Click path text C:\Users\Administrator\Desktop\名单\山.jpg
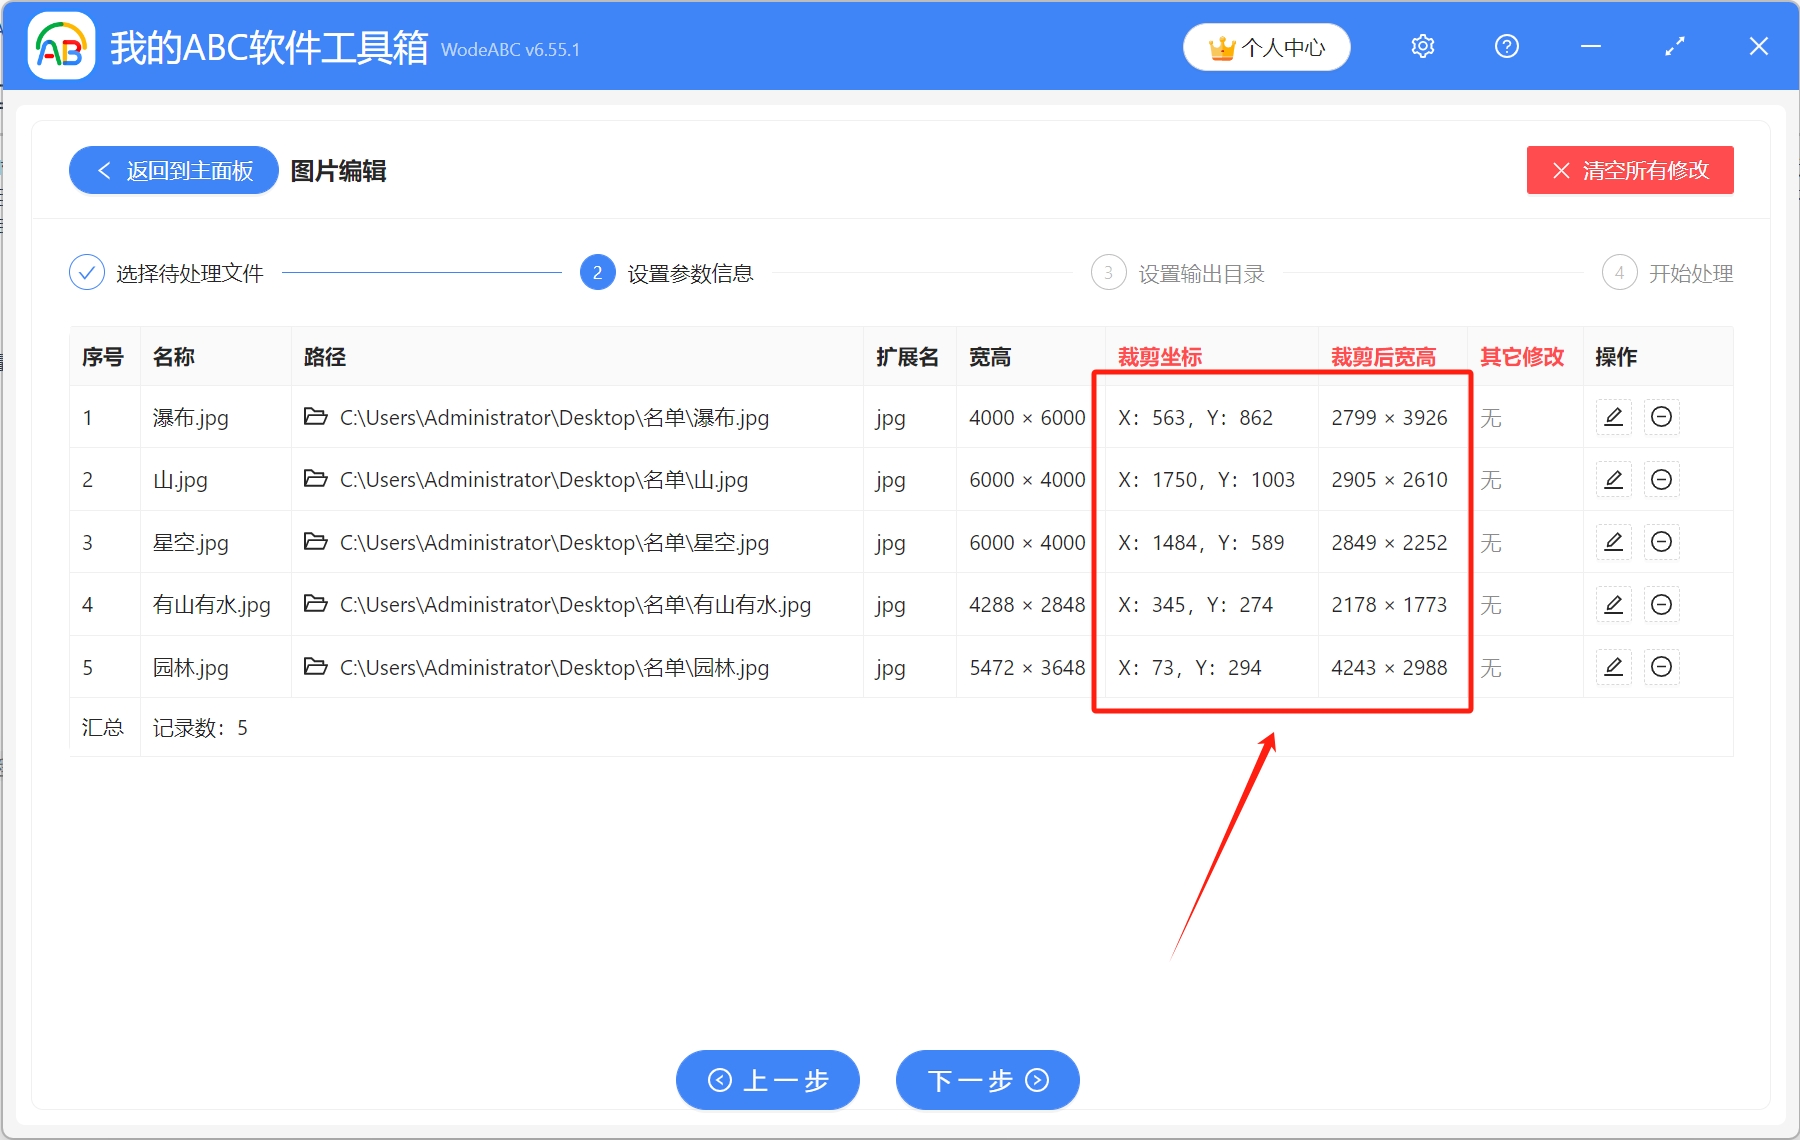The image size is (1800, 1140). pyautogui.click(x=544, y=480)
